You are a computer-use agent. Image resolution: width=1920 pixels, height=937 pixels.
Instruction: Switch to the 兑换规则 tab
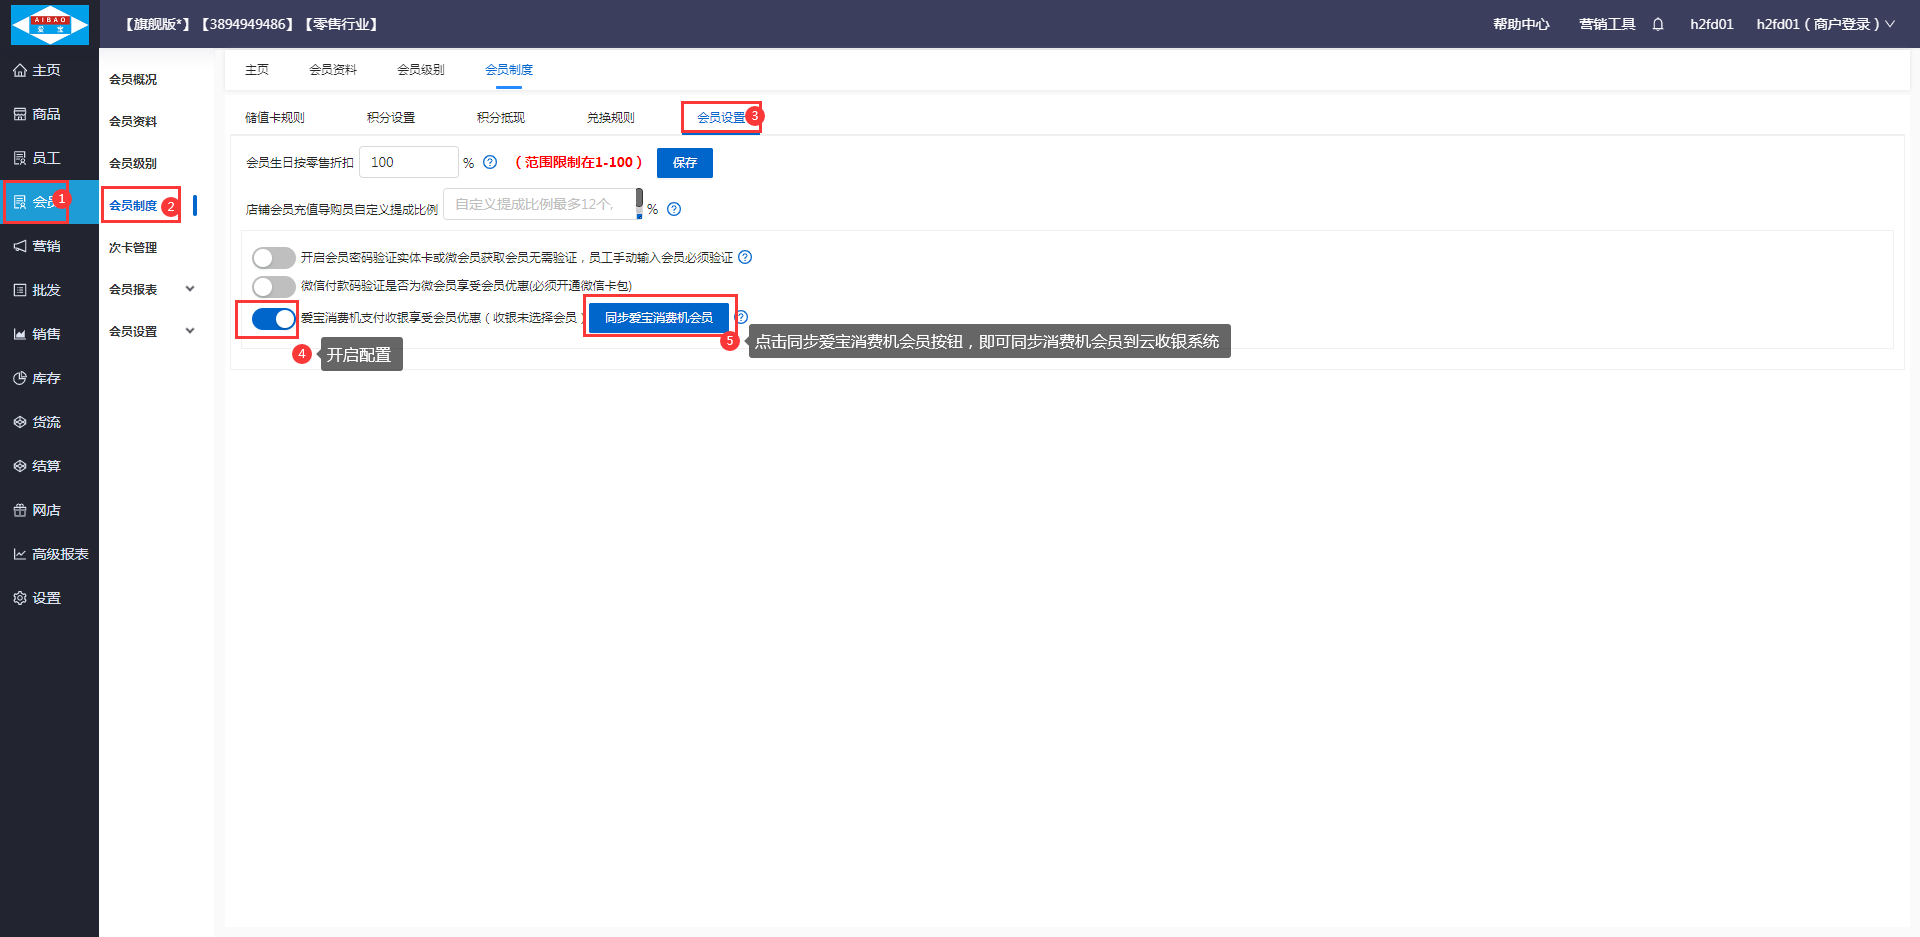point(610,118)
